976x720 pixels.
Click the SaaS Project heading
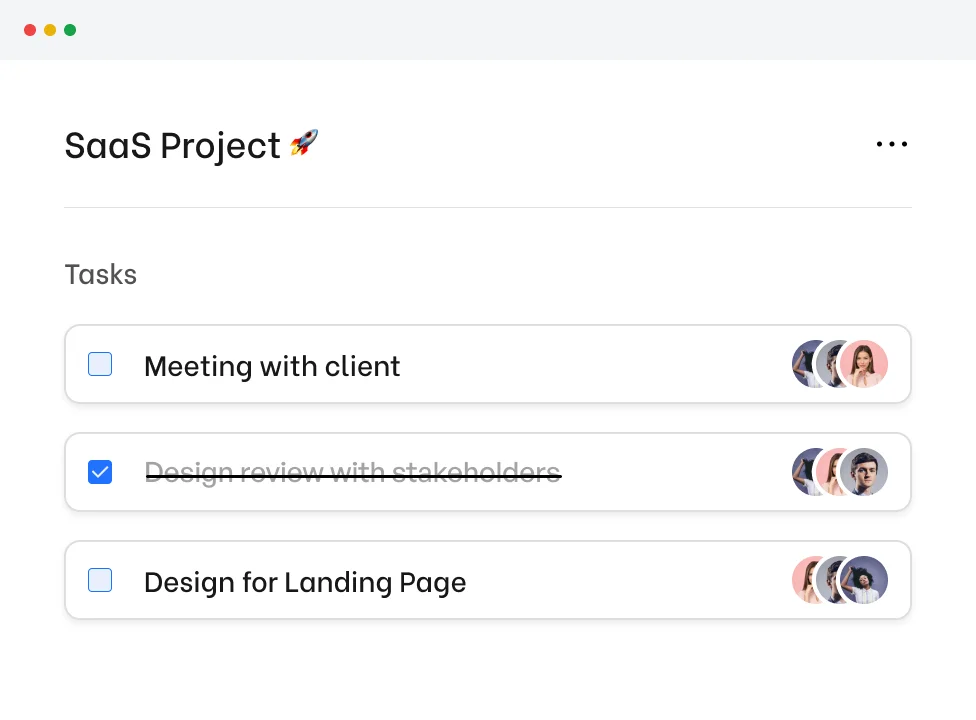172,146
